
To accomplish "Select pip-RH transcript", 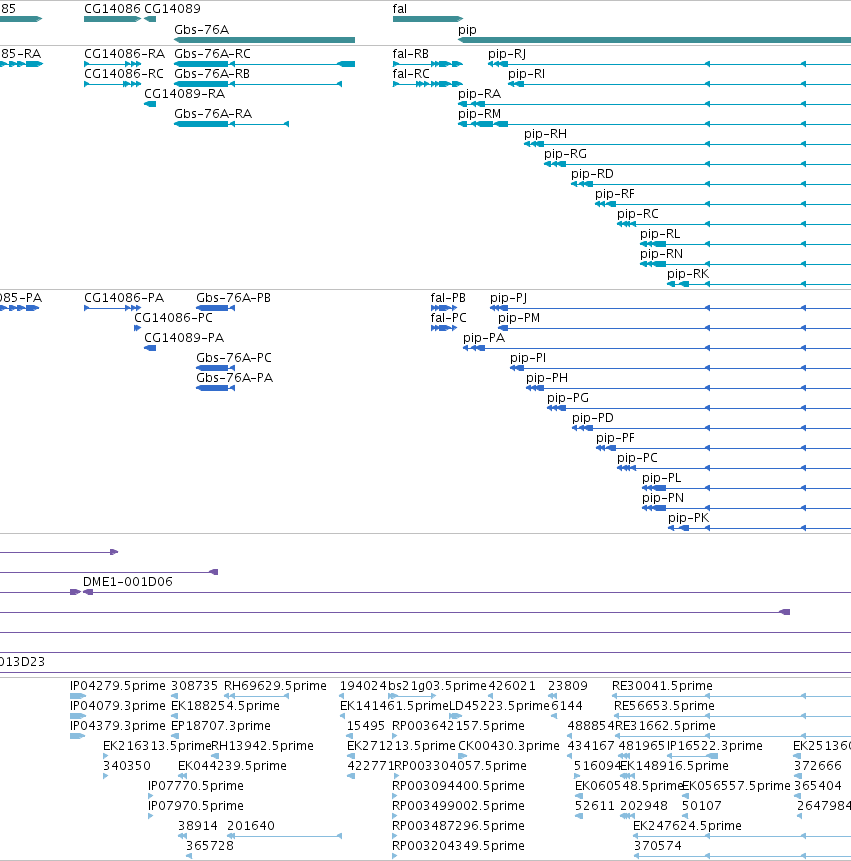I will (x=545, y=134).
